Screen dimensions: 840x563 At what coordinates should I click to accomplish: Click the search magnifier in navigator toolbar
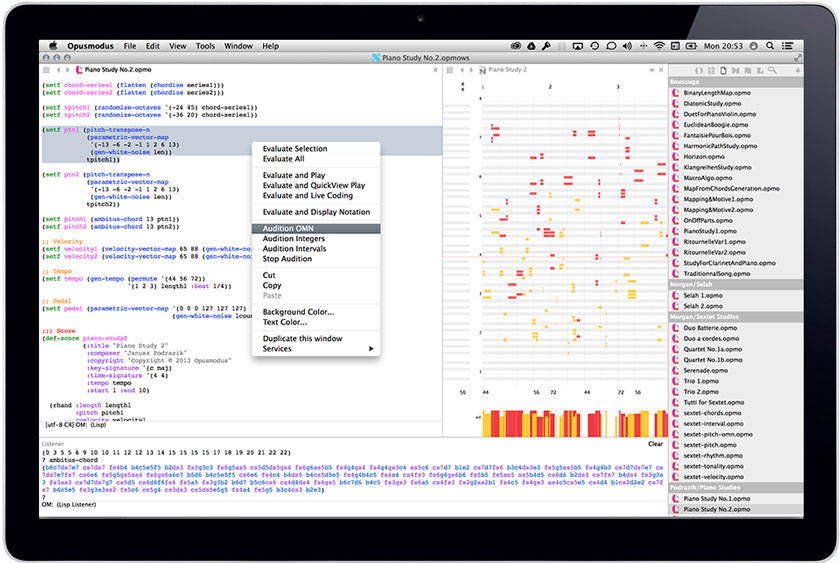(772, 71)
